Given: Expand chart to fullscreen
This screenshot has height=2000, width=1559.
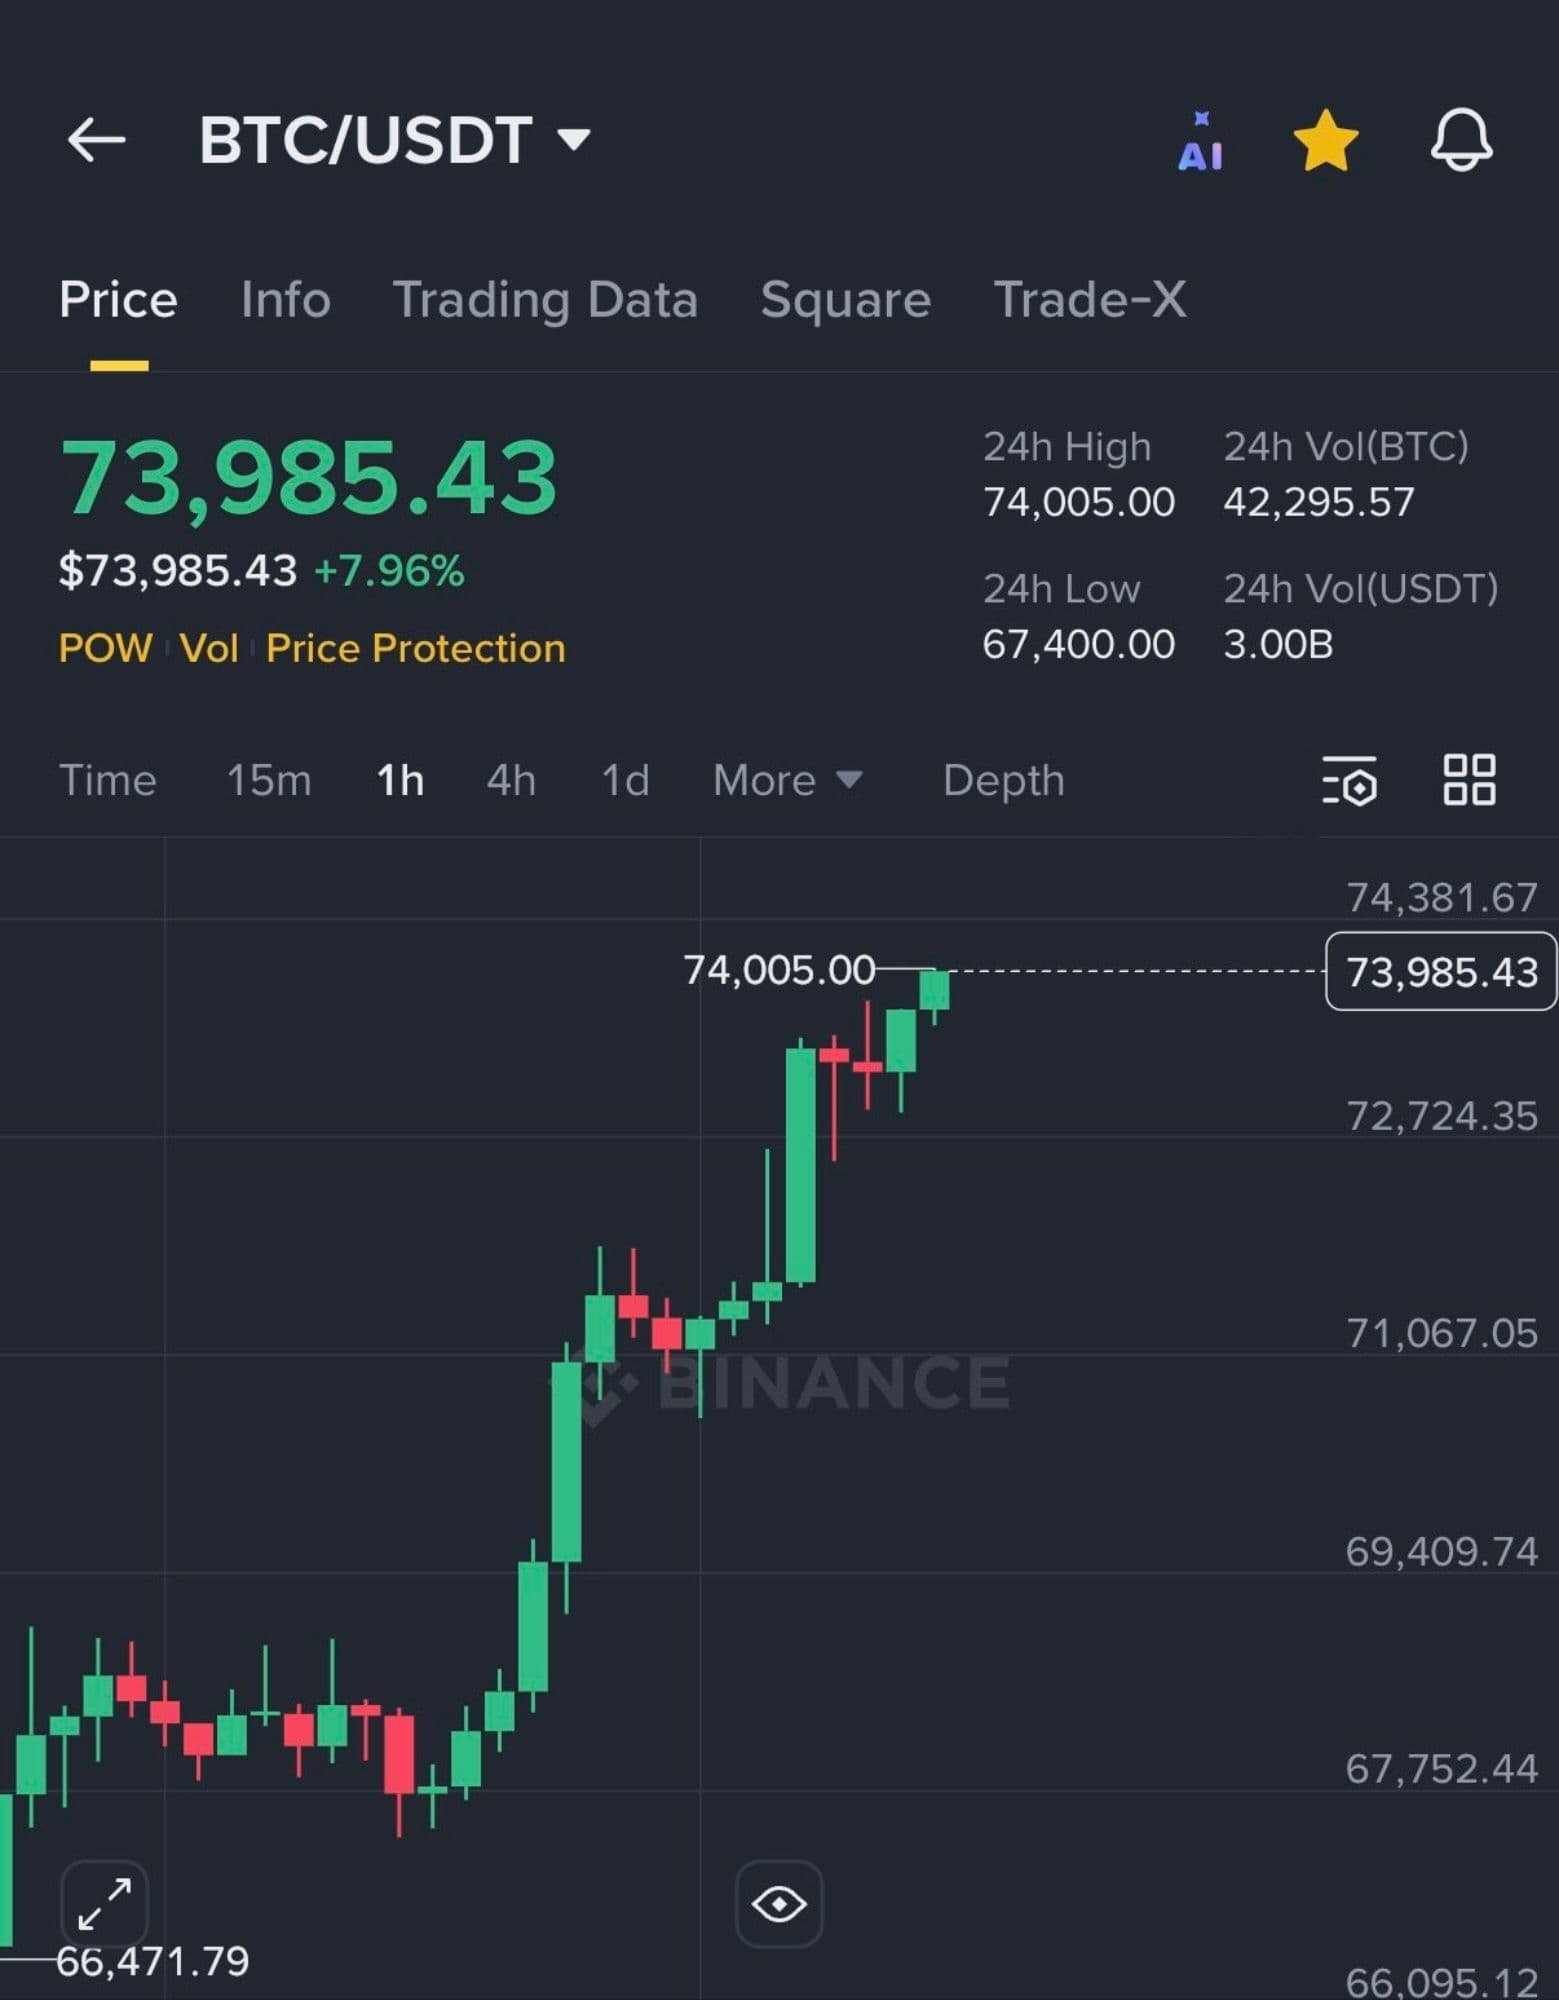Looking at the screenshot, I should pos(104,1903).
